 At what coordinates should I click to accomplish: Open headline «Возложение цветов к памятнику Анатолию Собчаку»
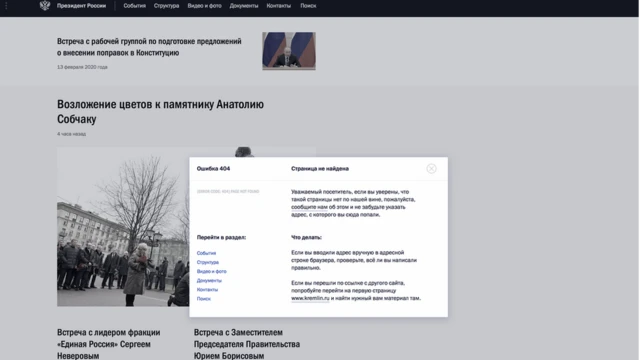point(160,111)
